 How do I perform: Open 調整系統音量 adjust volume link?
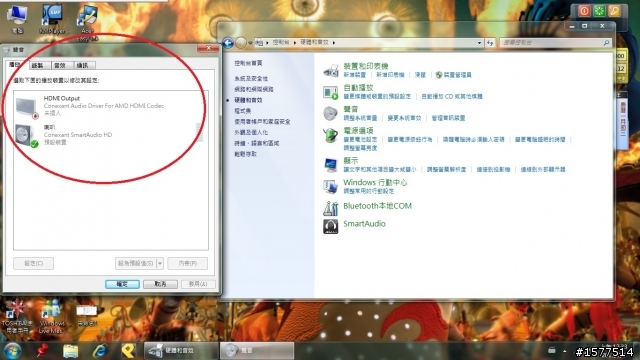(x=360, y=118)
